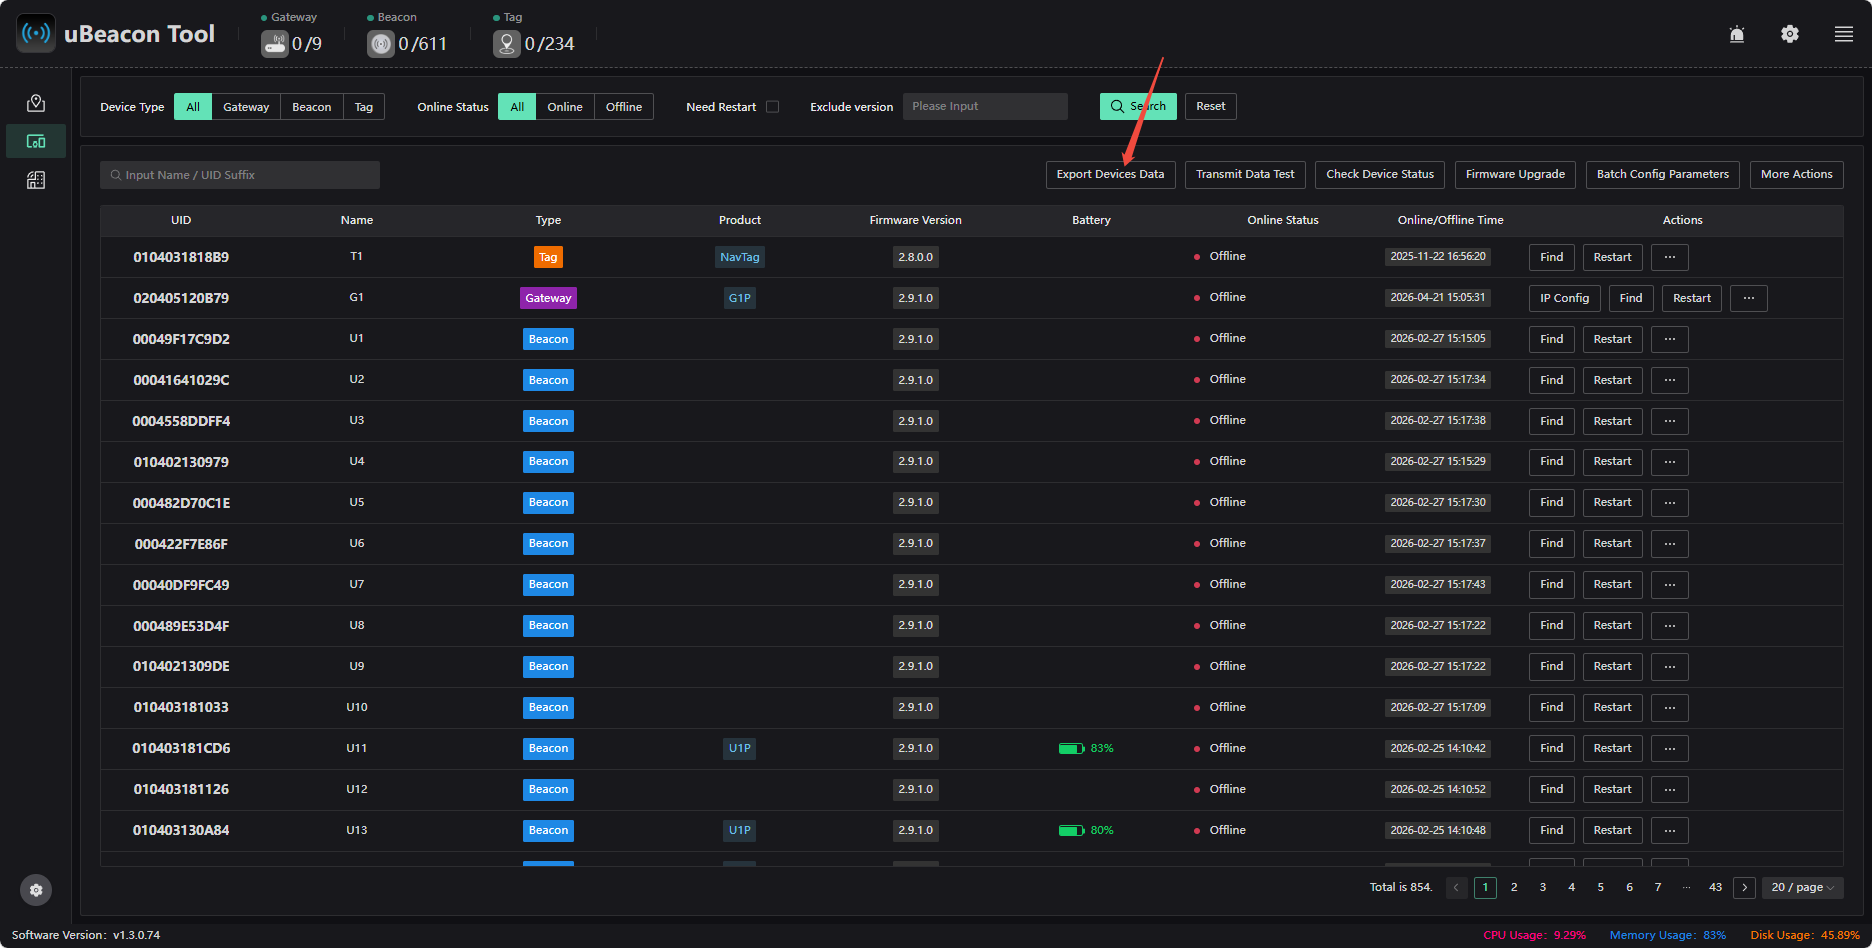Go to page 3 of results
This screenshot has height=948, width=1872.
pos(1543,887)
